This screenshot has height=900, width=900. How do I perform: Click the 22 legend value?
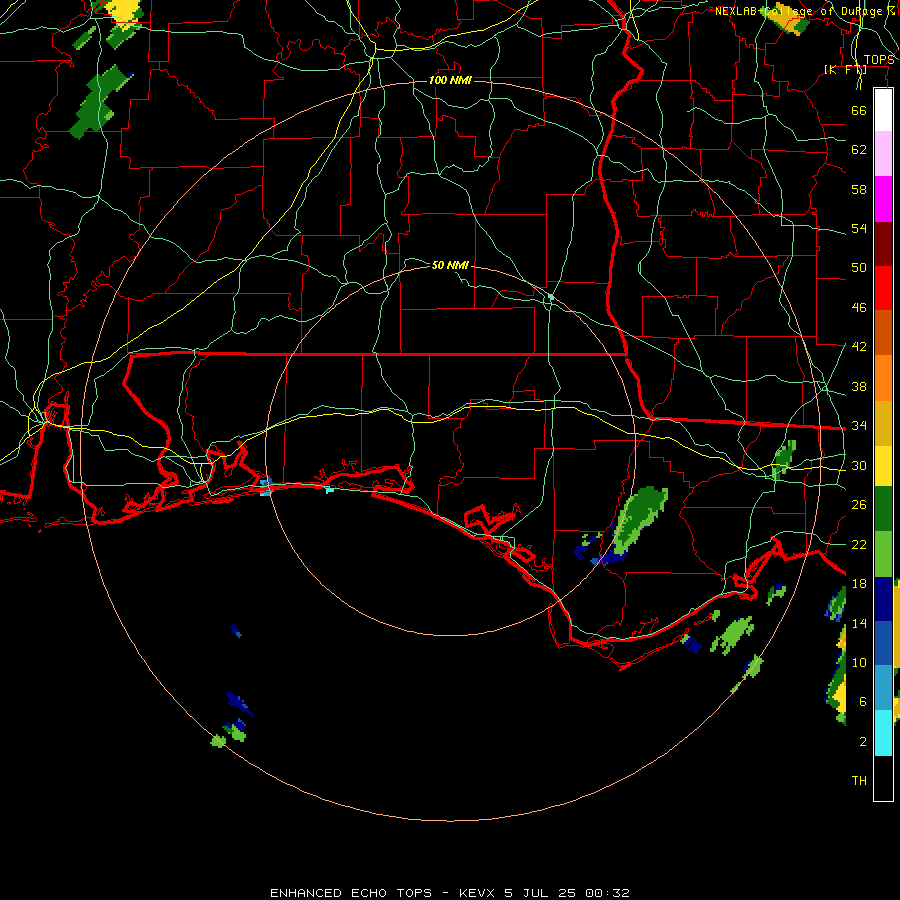(859, 545)
